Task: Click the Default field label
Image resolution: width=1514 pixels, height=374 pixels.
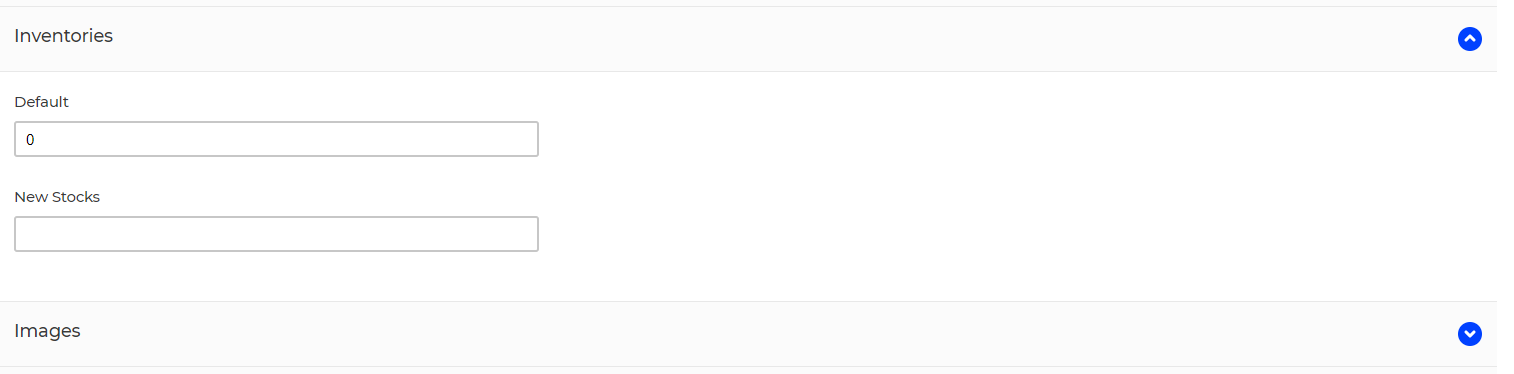Action: 41,102
